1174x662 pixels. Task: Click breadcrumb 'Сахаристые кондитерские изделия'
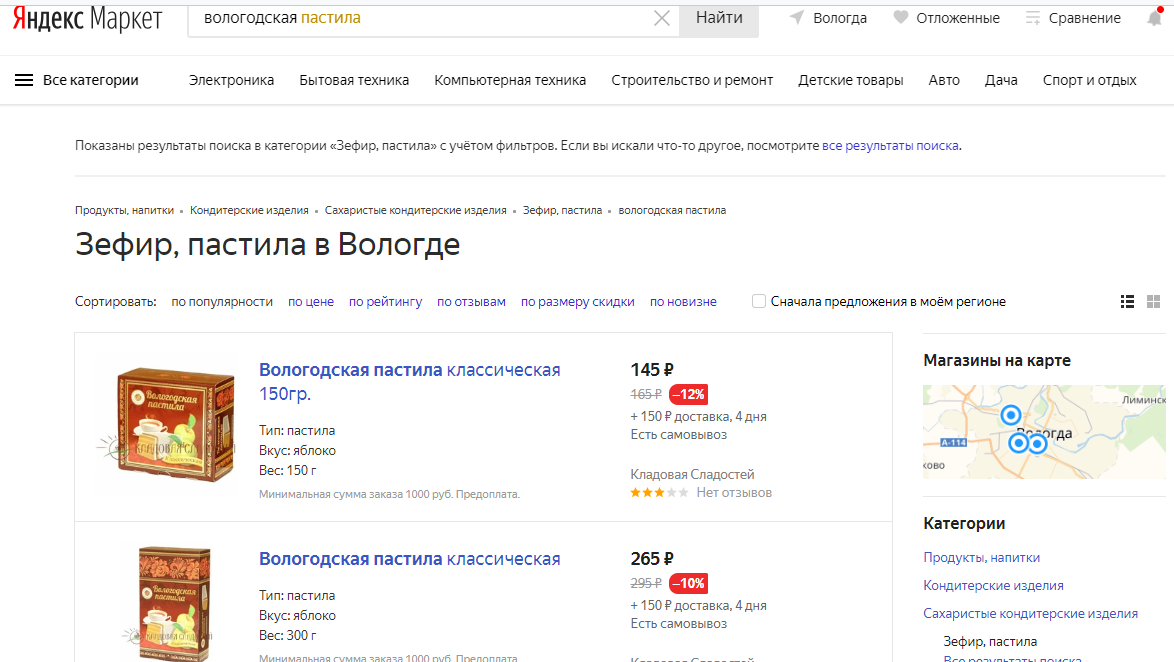click(416, 210)
